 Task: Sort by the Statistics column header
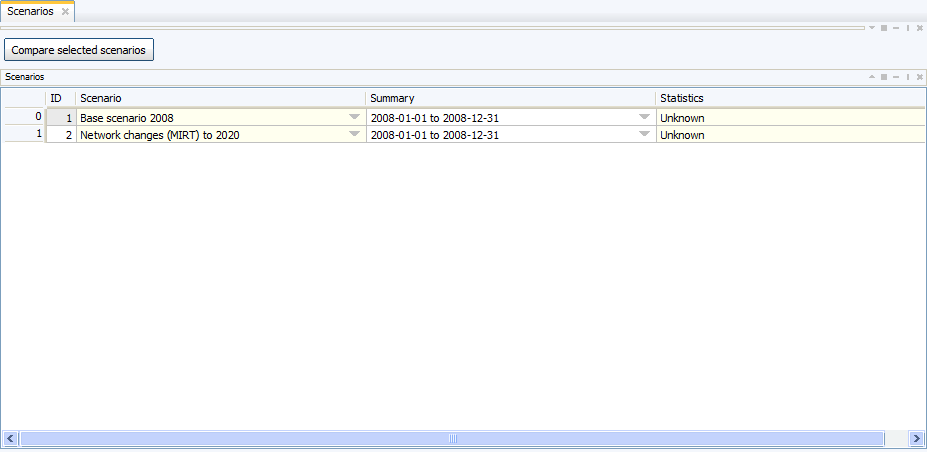coord(790,98)
